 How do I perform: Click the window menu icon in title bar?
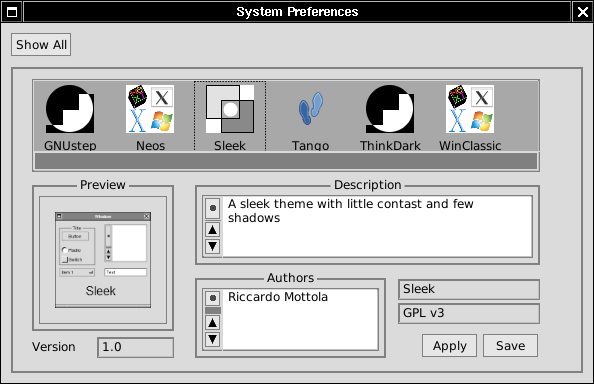[x=12, y=12]
